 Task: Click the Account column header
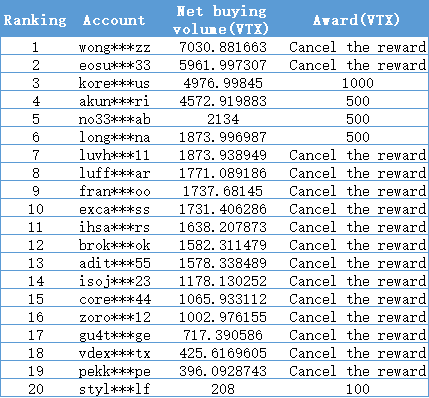pyautogui.click(x=114, y=20)
